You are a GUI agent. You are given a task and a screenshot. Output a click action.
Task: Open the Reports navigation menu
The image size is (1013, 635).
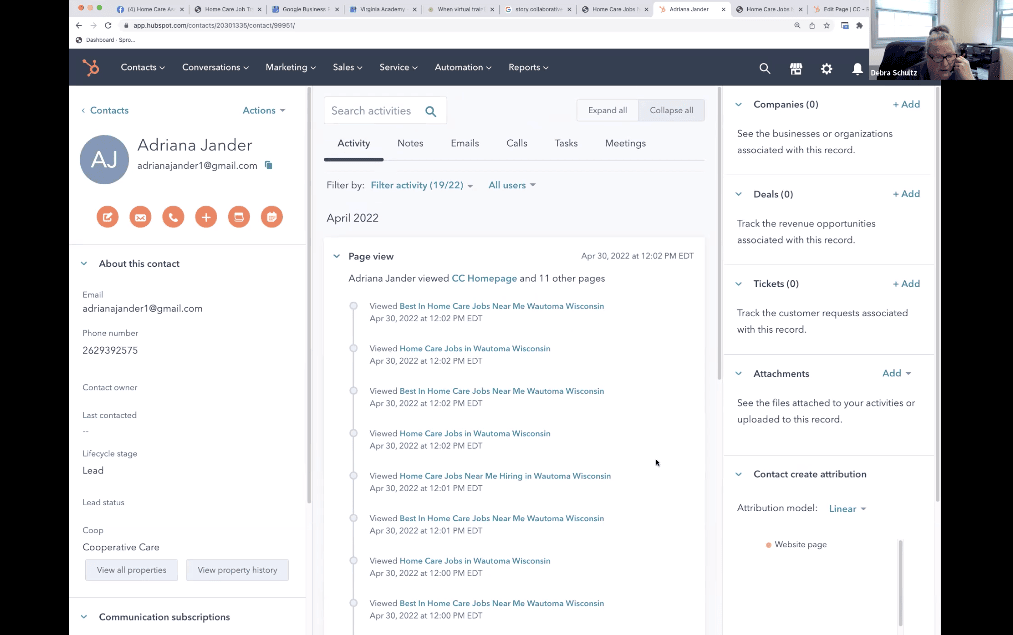tap(528, 67)
